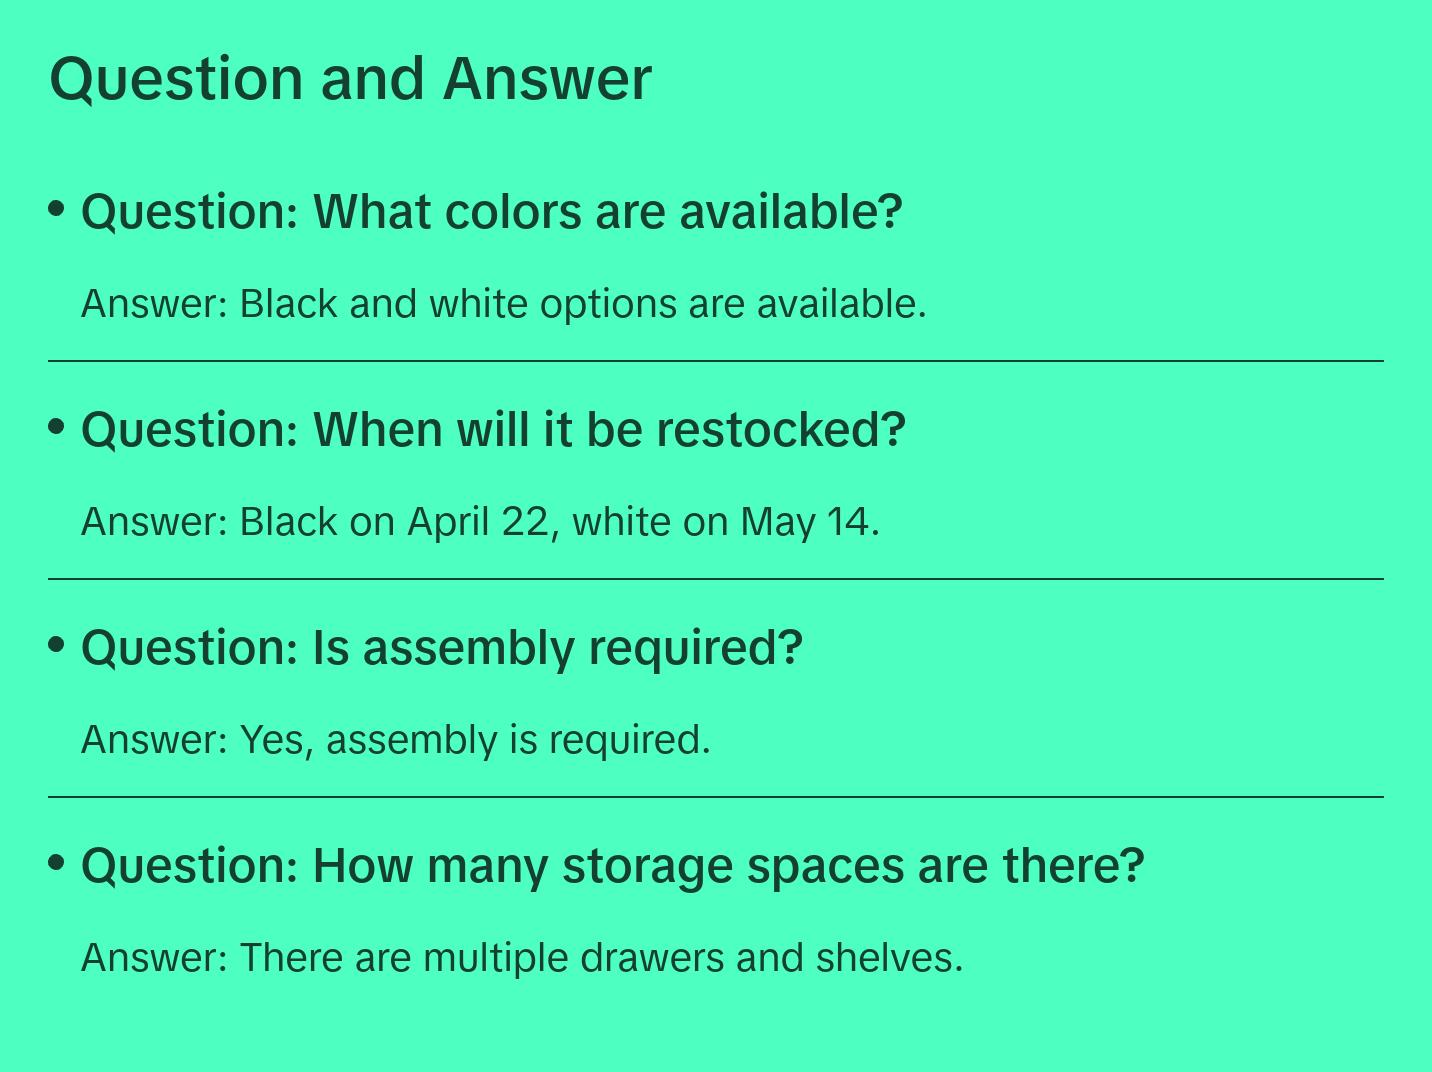Select the "How many storage spaces" question

[612, 866]
